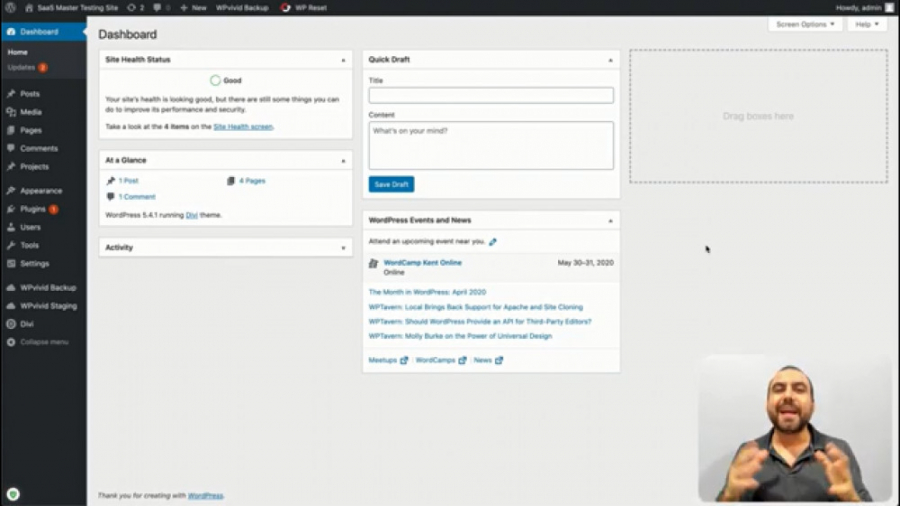The height and width of the screenshot is (506, 900).
Task: Open The Month in WordPress: April 2020
Action: (427, 292)
